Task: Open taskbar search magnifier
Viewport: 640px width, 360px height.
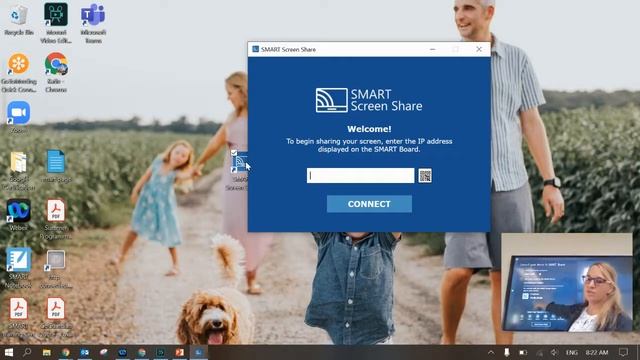Action: 27,352
